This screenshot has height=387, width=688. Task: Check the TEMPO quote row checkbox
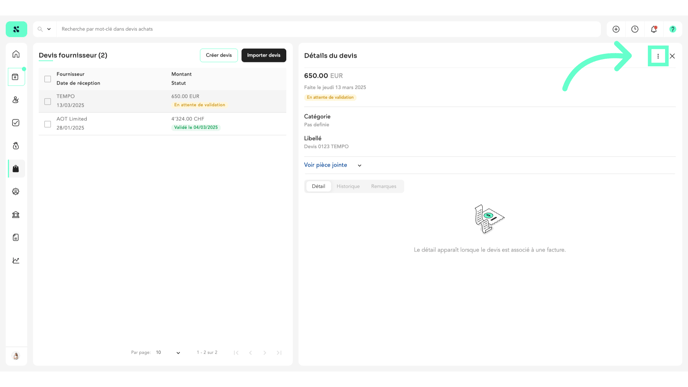47,101
